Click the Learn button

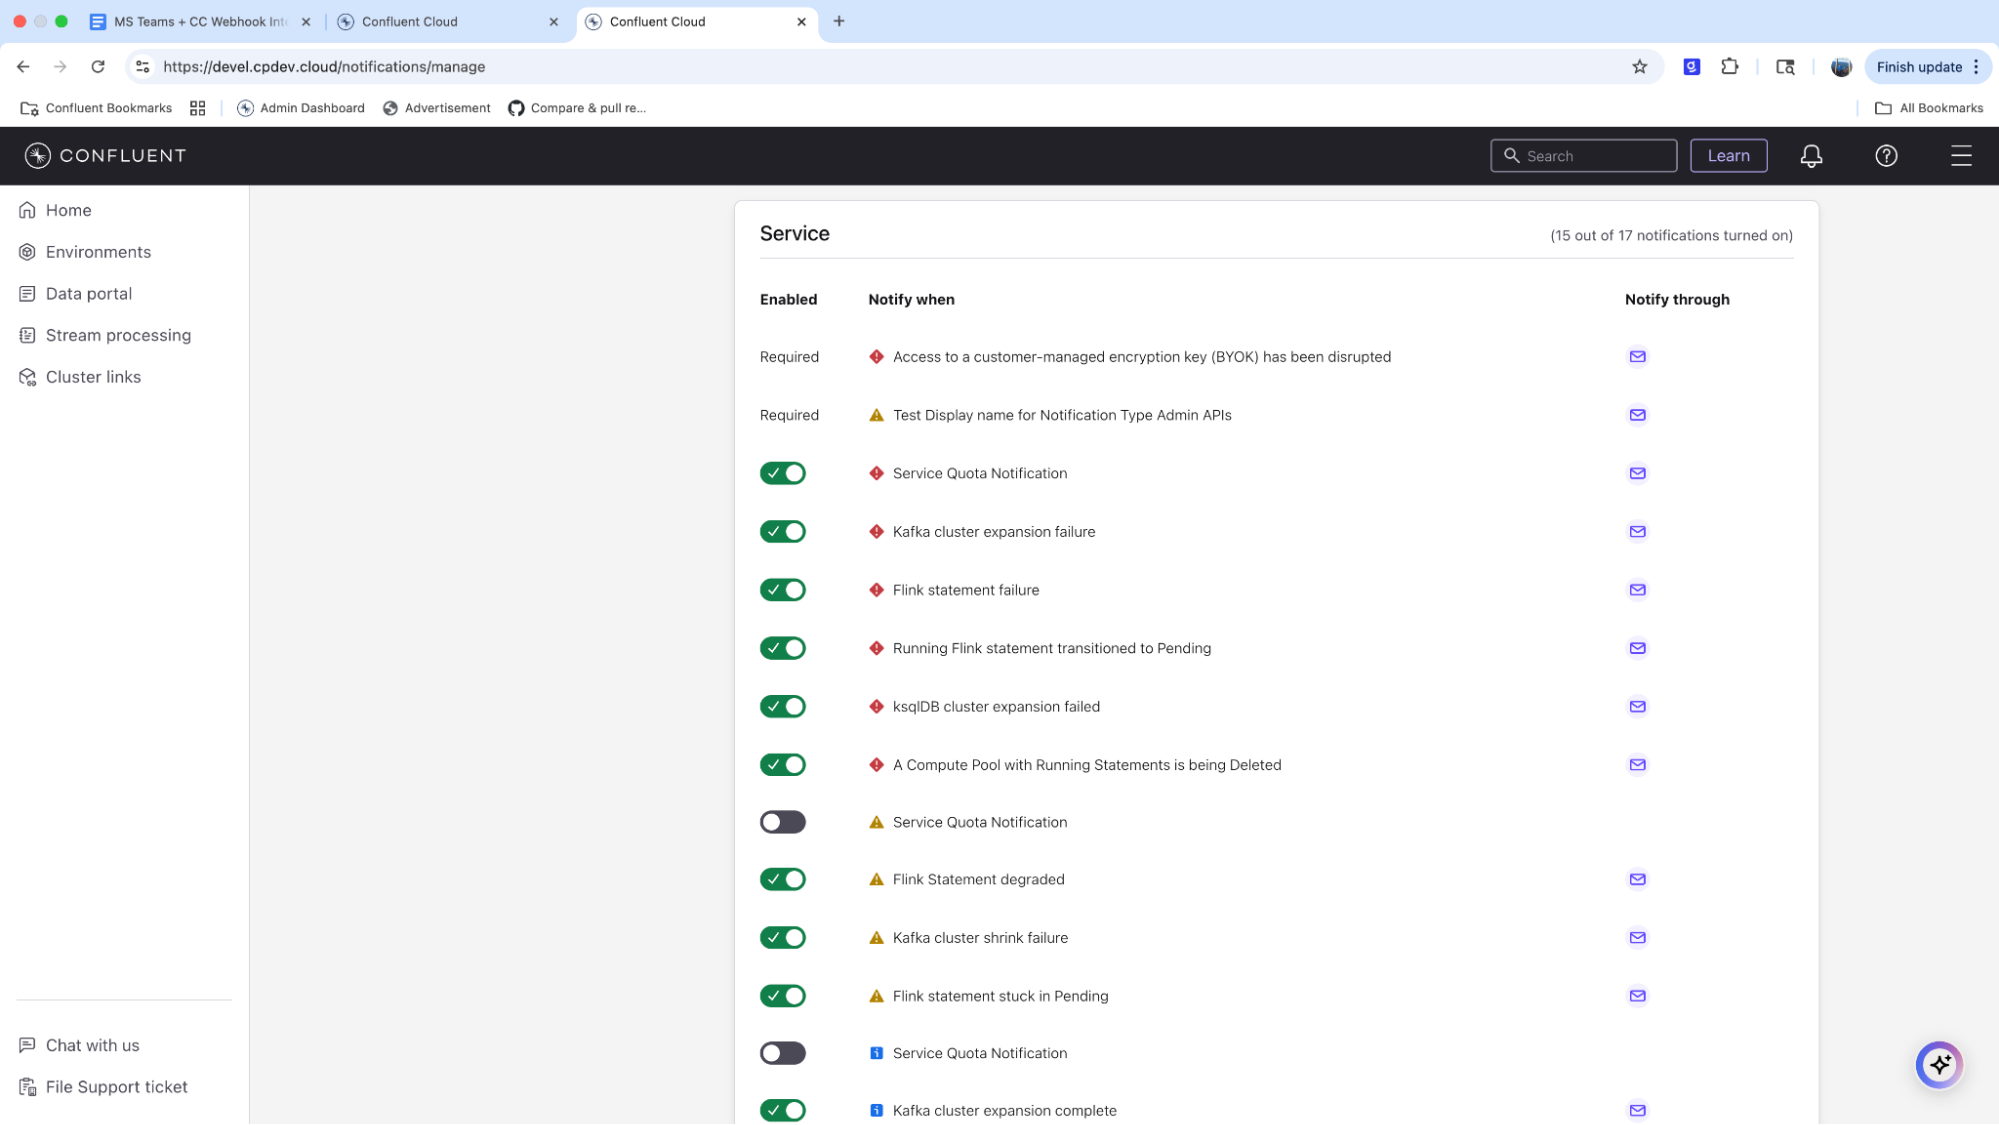1728,156
